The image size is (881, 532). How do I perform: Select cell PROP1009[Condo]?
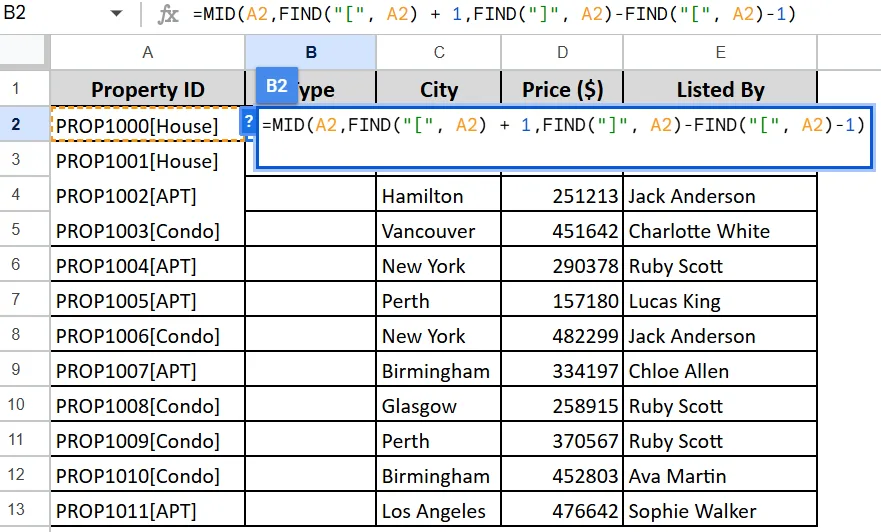(x=148, y=440)
